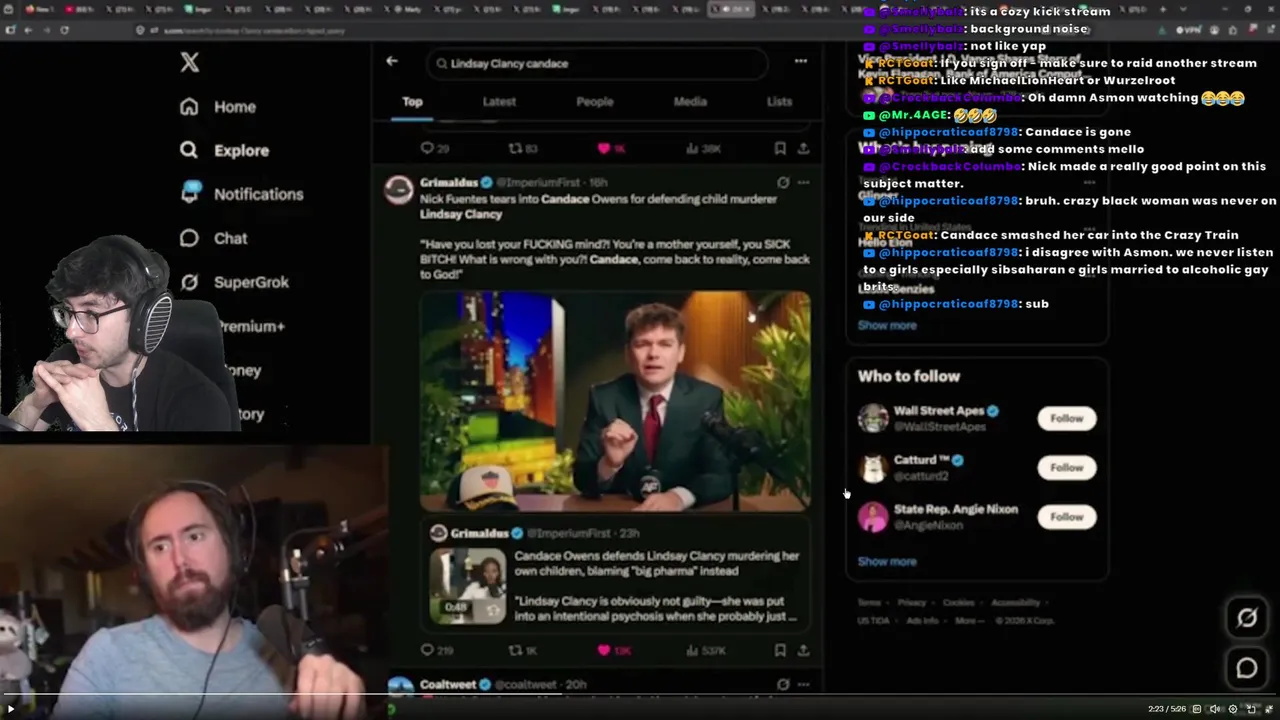Open video player settings gear

(1233, 709)
